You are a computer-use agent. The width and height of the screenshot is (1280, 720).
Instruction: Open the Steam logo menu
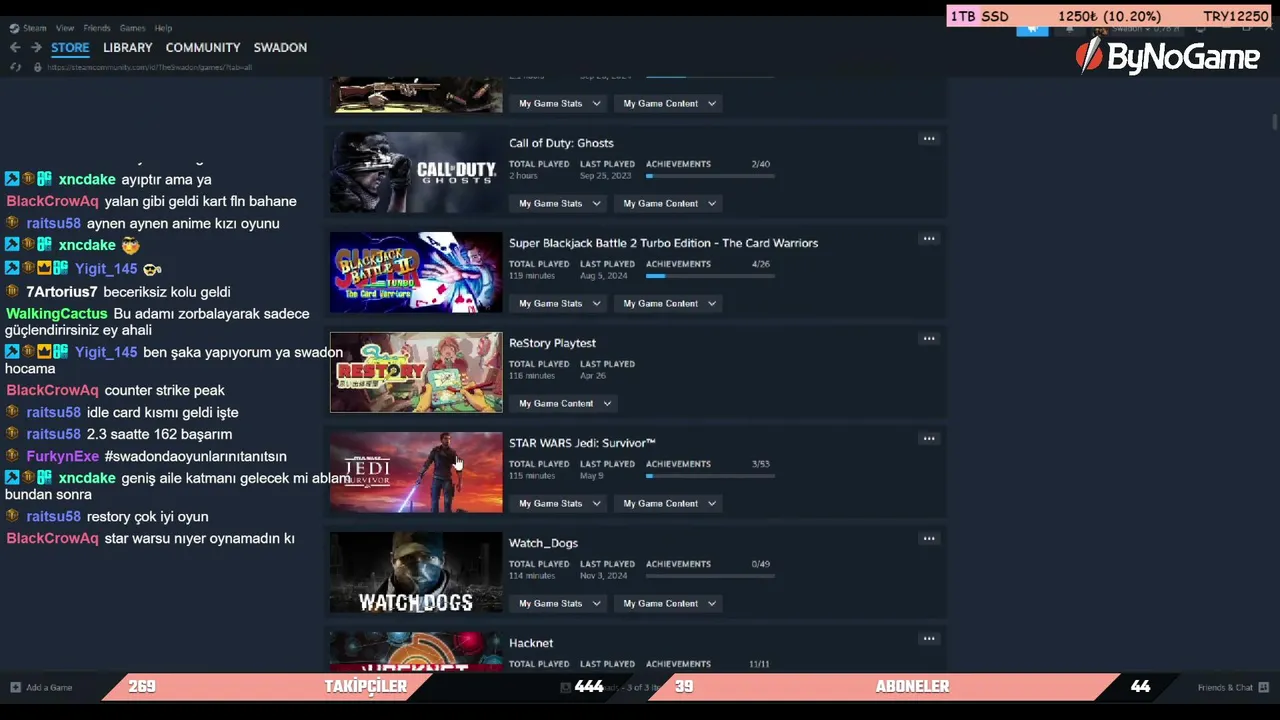[14, 28]
